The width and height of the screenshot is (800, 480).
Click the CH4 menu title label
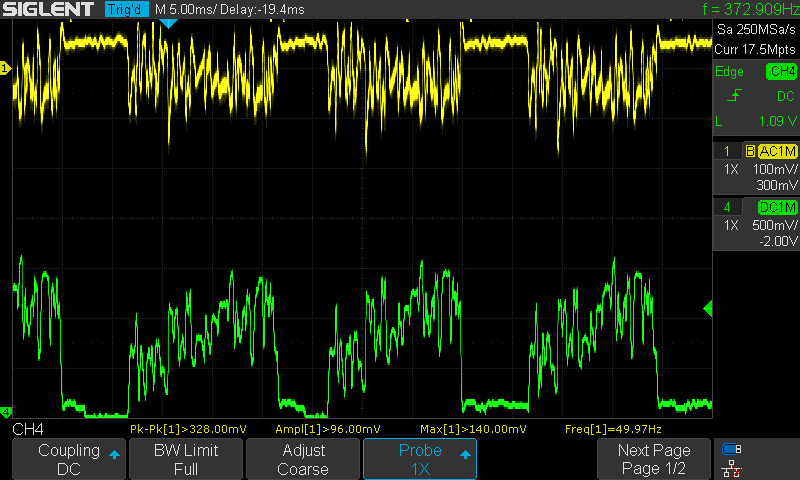[28, 429]
